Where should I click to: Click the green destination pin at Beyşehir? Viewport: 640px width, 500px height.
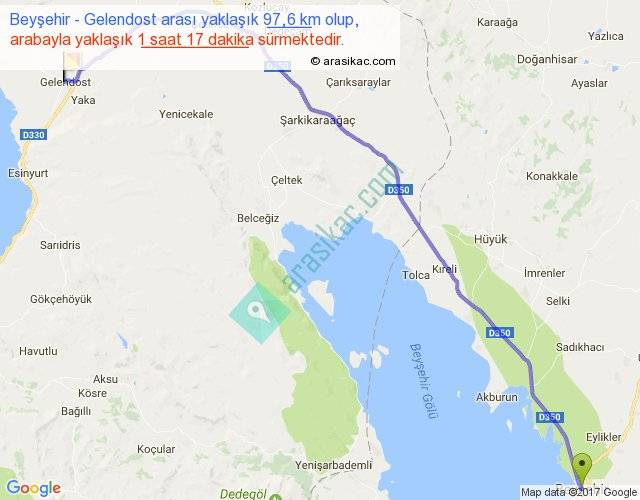click(x=582, y=469)
